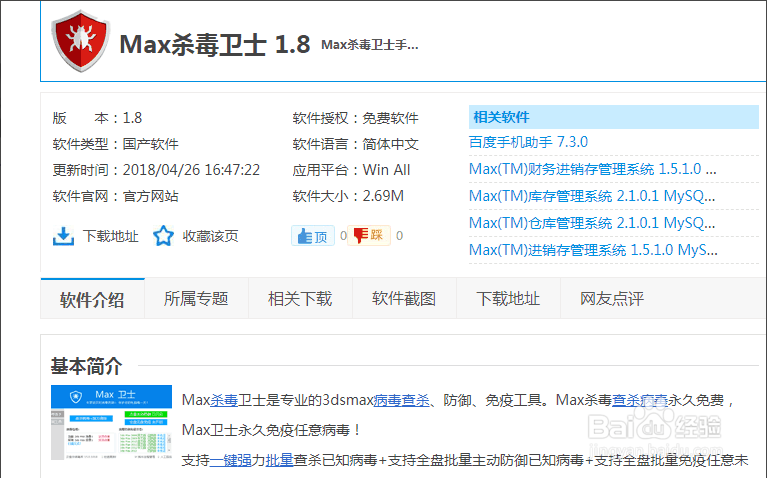
Task: Click the 基本简介 heading
Action: point(87,366)
